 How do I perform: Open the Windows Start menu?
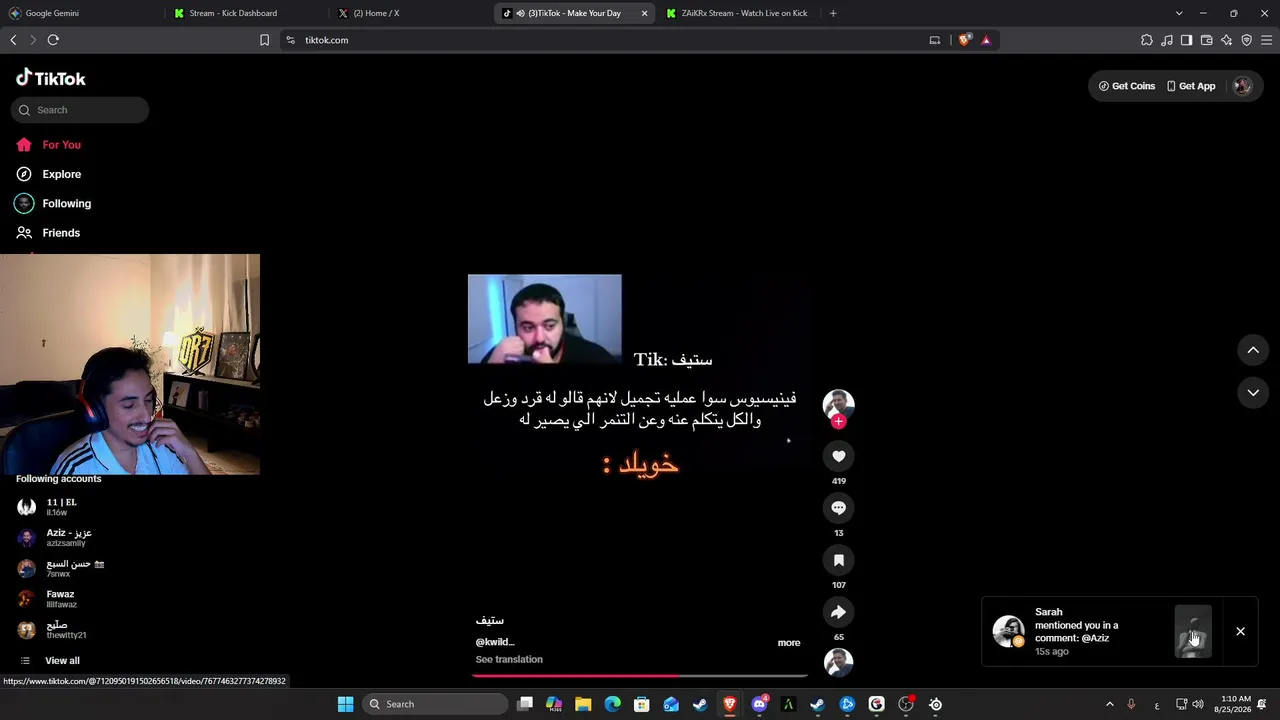345,704
